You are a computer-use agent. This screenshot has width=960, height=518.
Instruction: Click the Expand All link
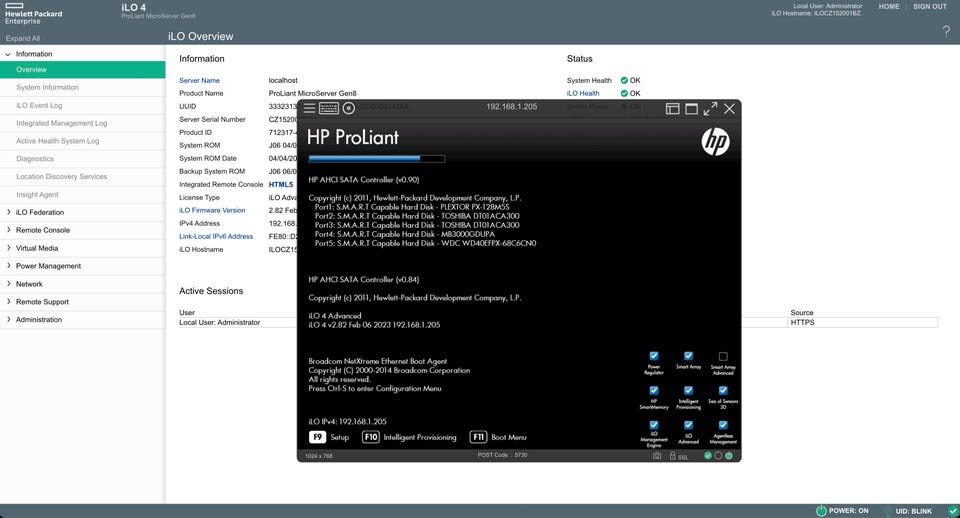[x=23, y=38]
